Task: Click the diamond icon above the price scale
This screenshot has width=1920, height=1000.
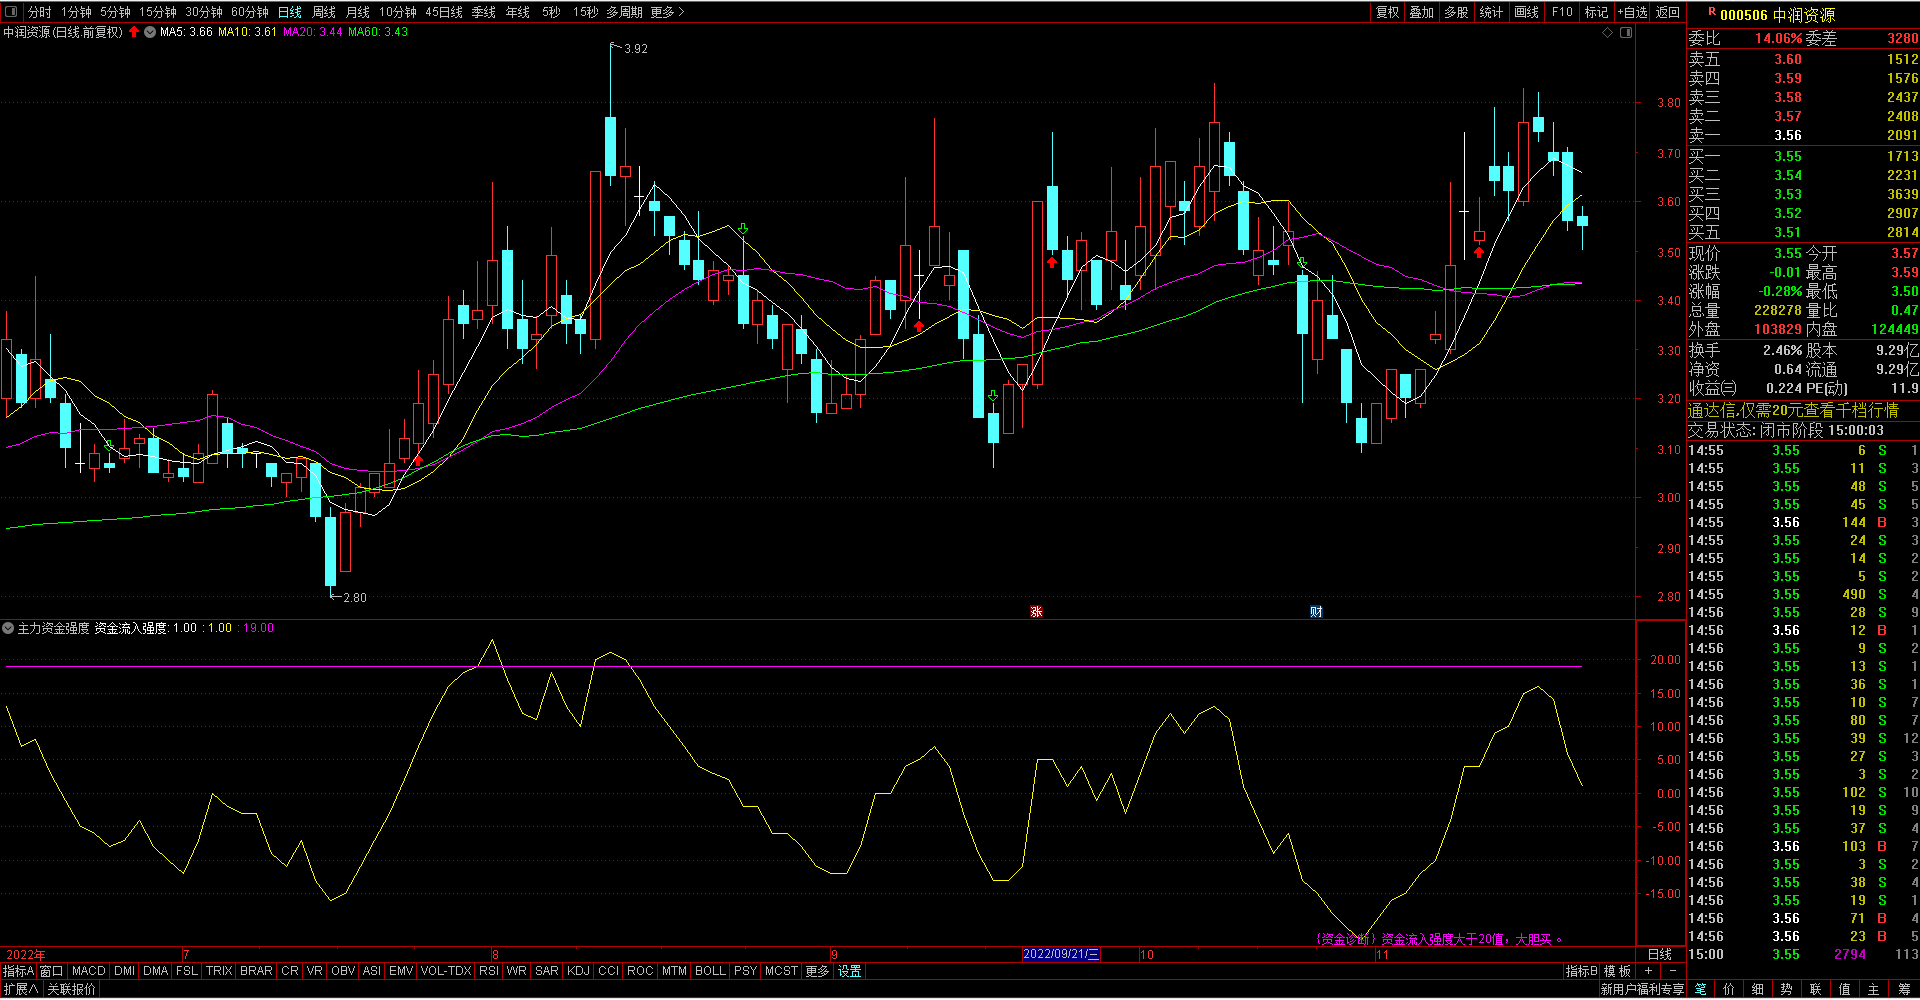Action: [1608, 33]
